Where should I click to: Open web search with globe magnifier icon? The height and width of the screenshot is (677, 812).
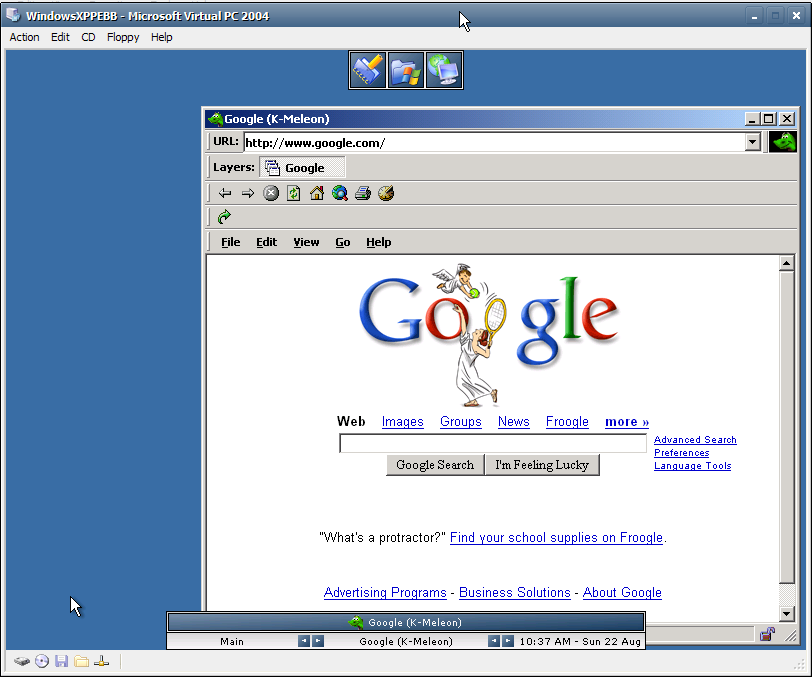coord(340,193)
